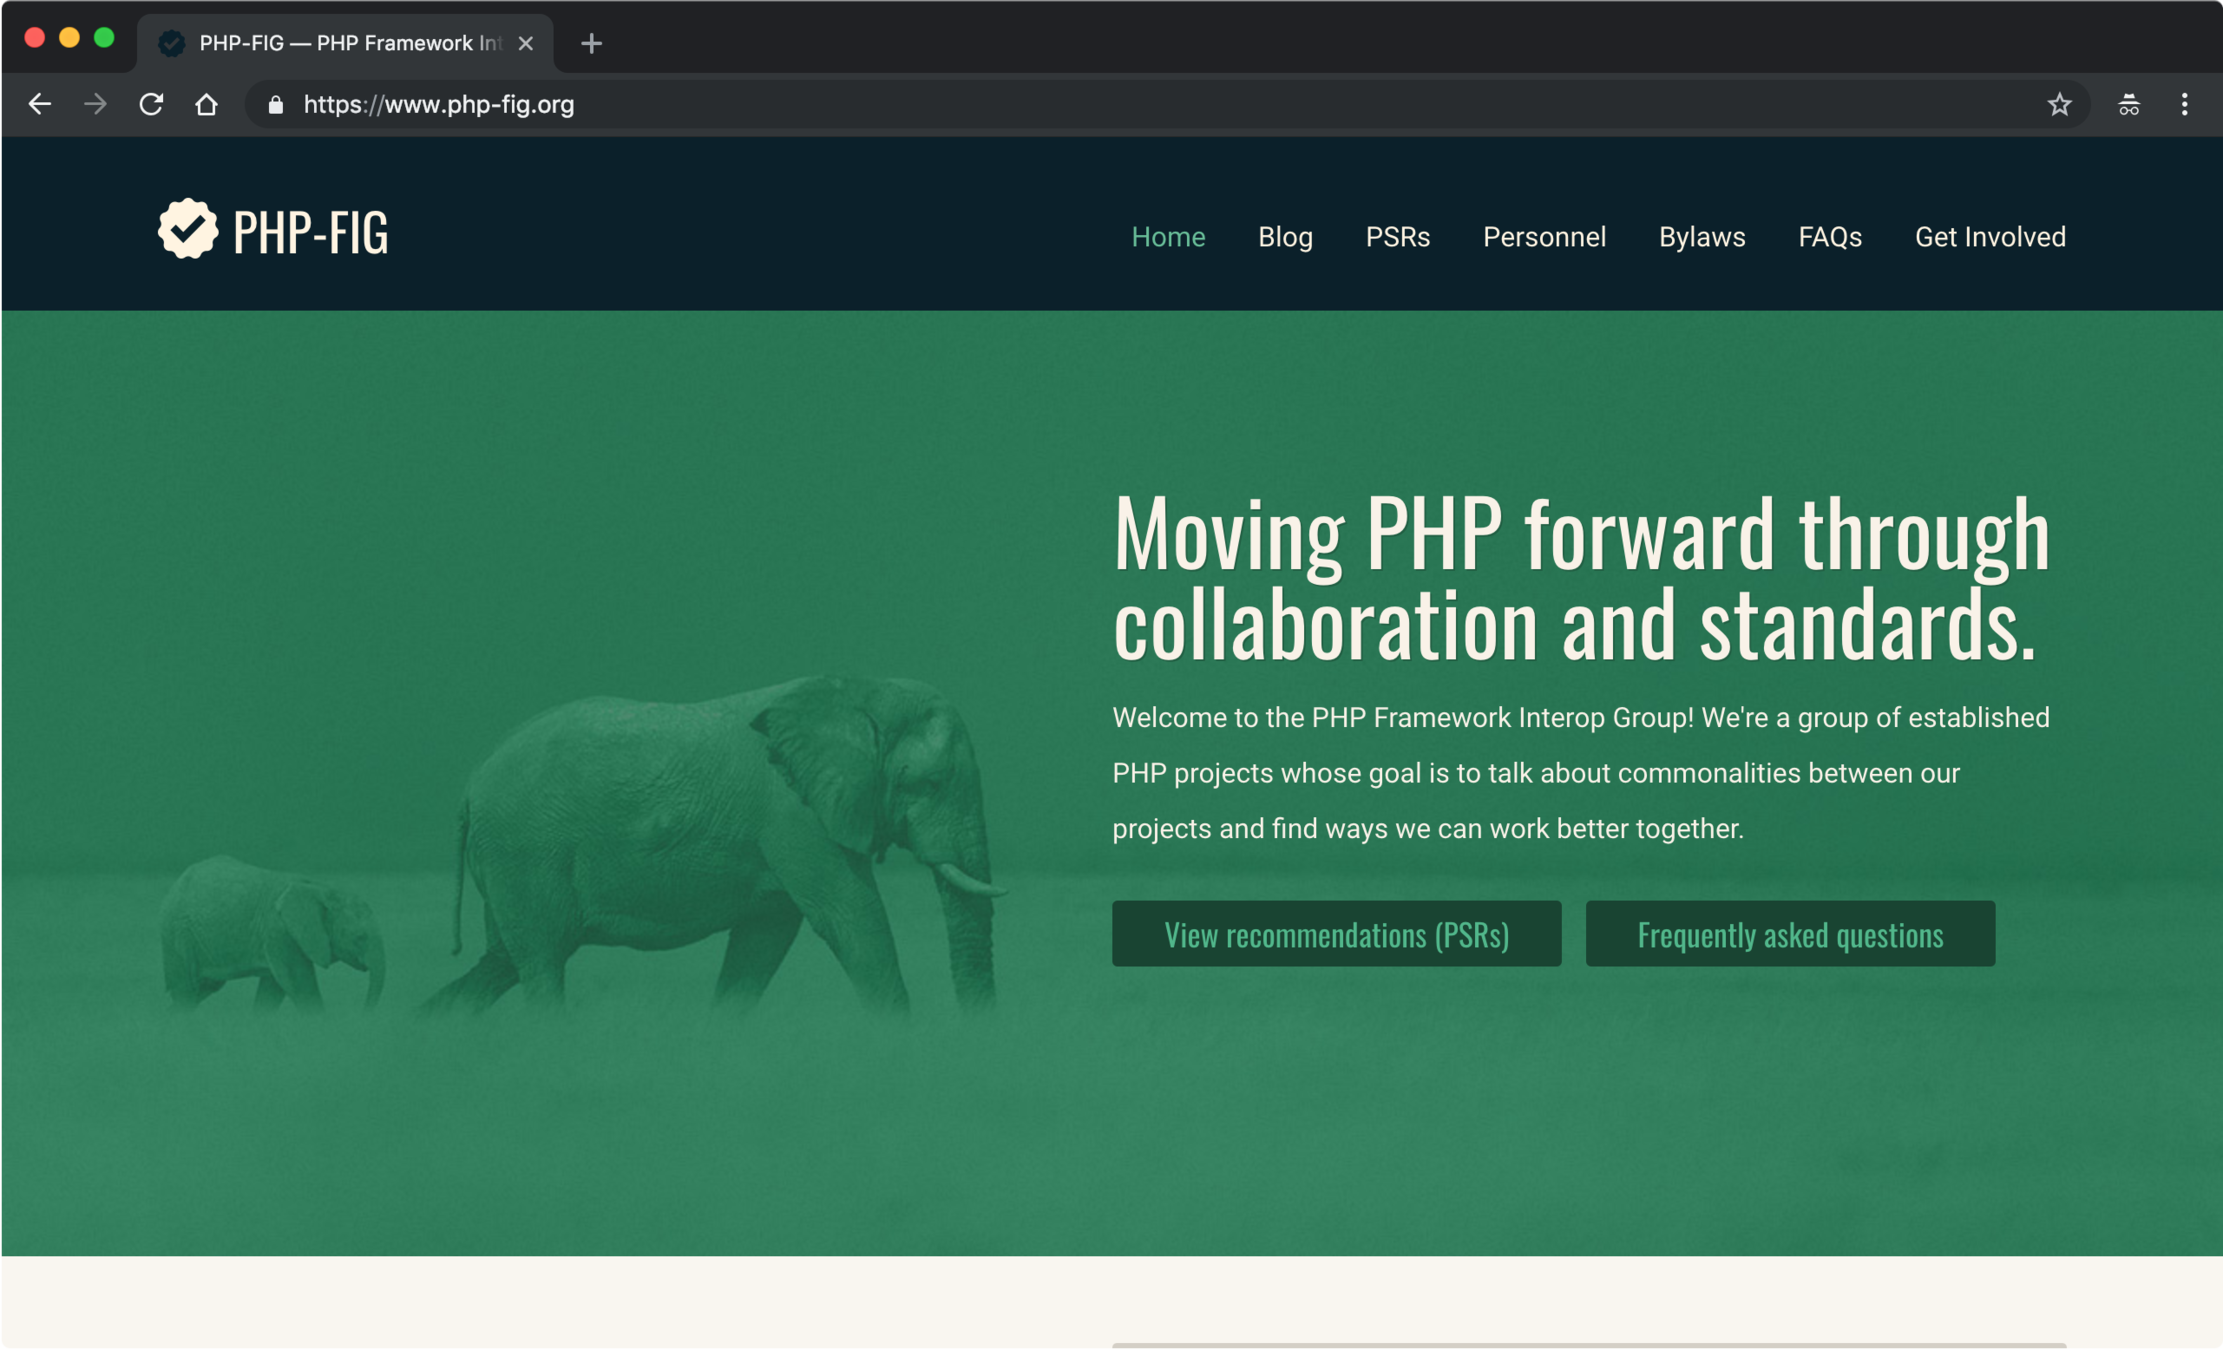2223x1350 pixels.
Task: Open the browser three-dot menu
Action: (x=2184, y=104)
